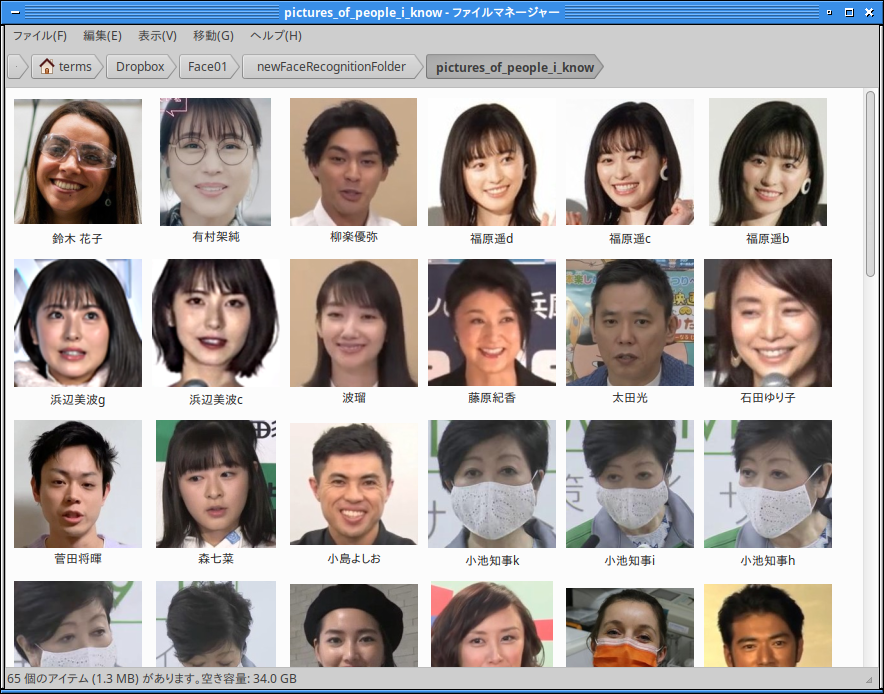
Task: Select the 福原遥d image thumbnail
Action: pyautogui.click(x=492, y=162)
